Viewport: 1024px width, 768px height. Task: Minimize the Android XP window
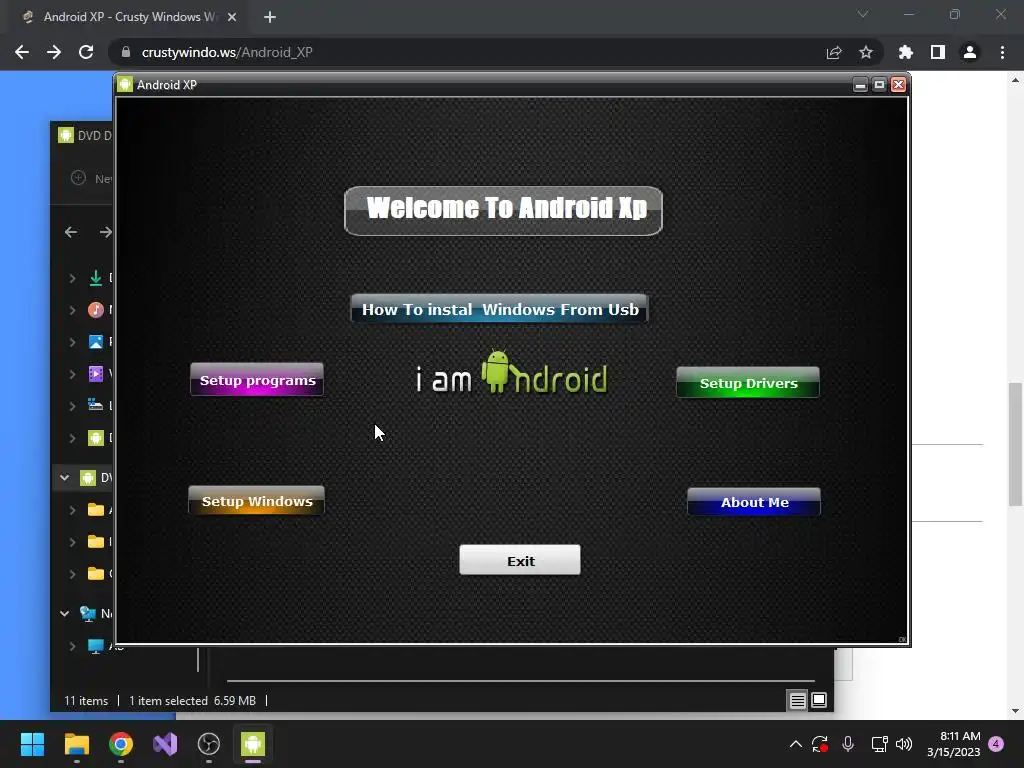[x=860, y=85]
